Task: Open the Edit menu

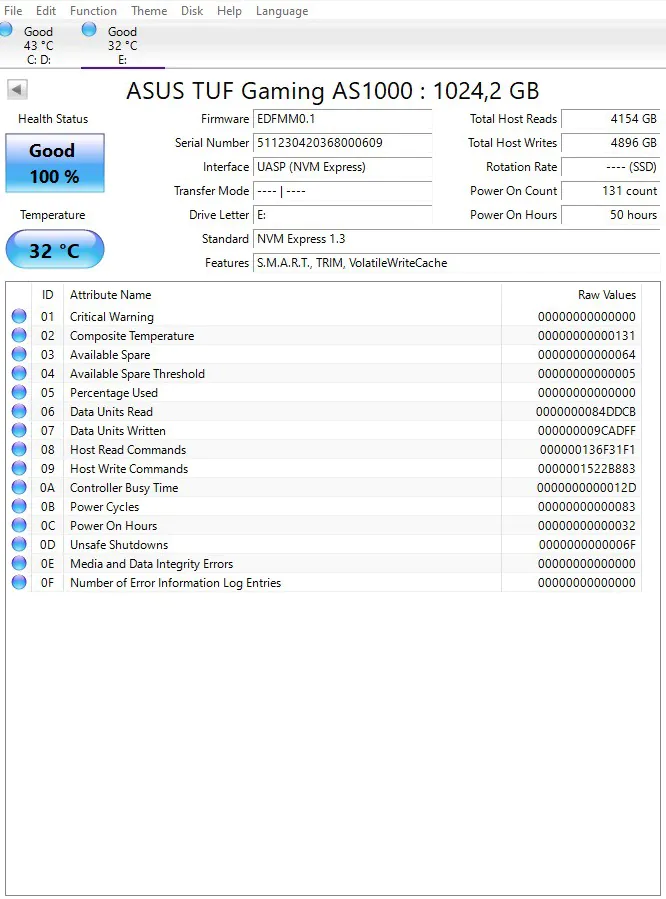Action: (x=46, y=11)
